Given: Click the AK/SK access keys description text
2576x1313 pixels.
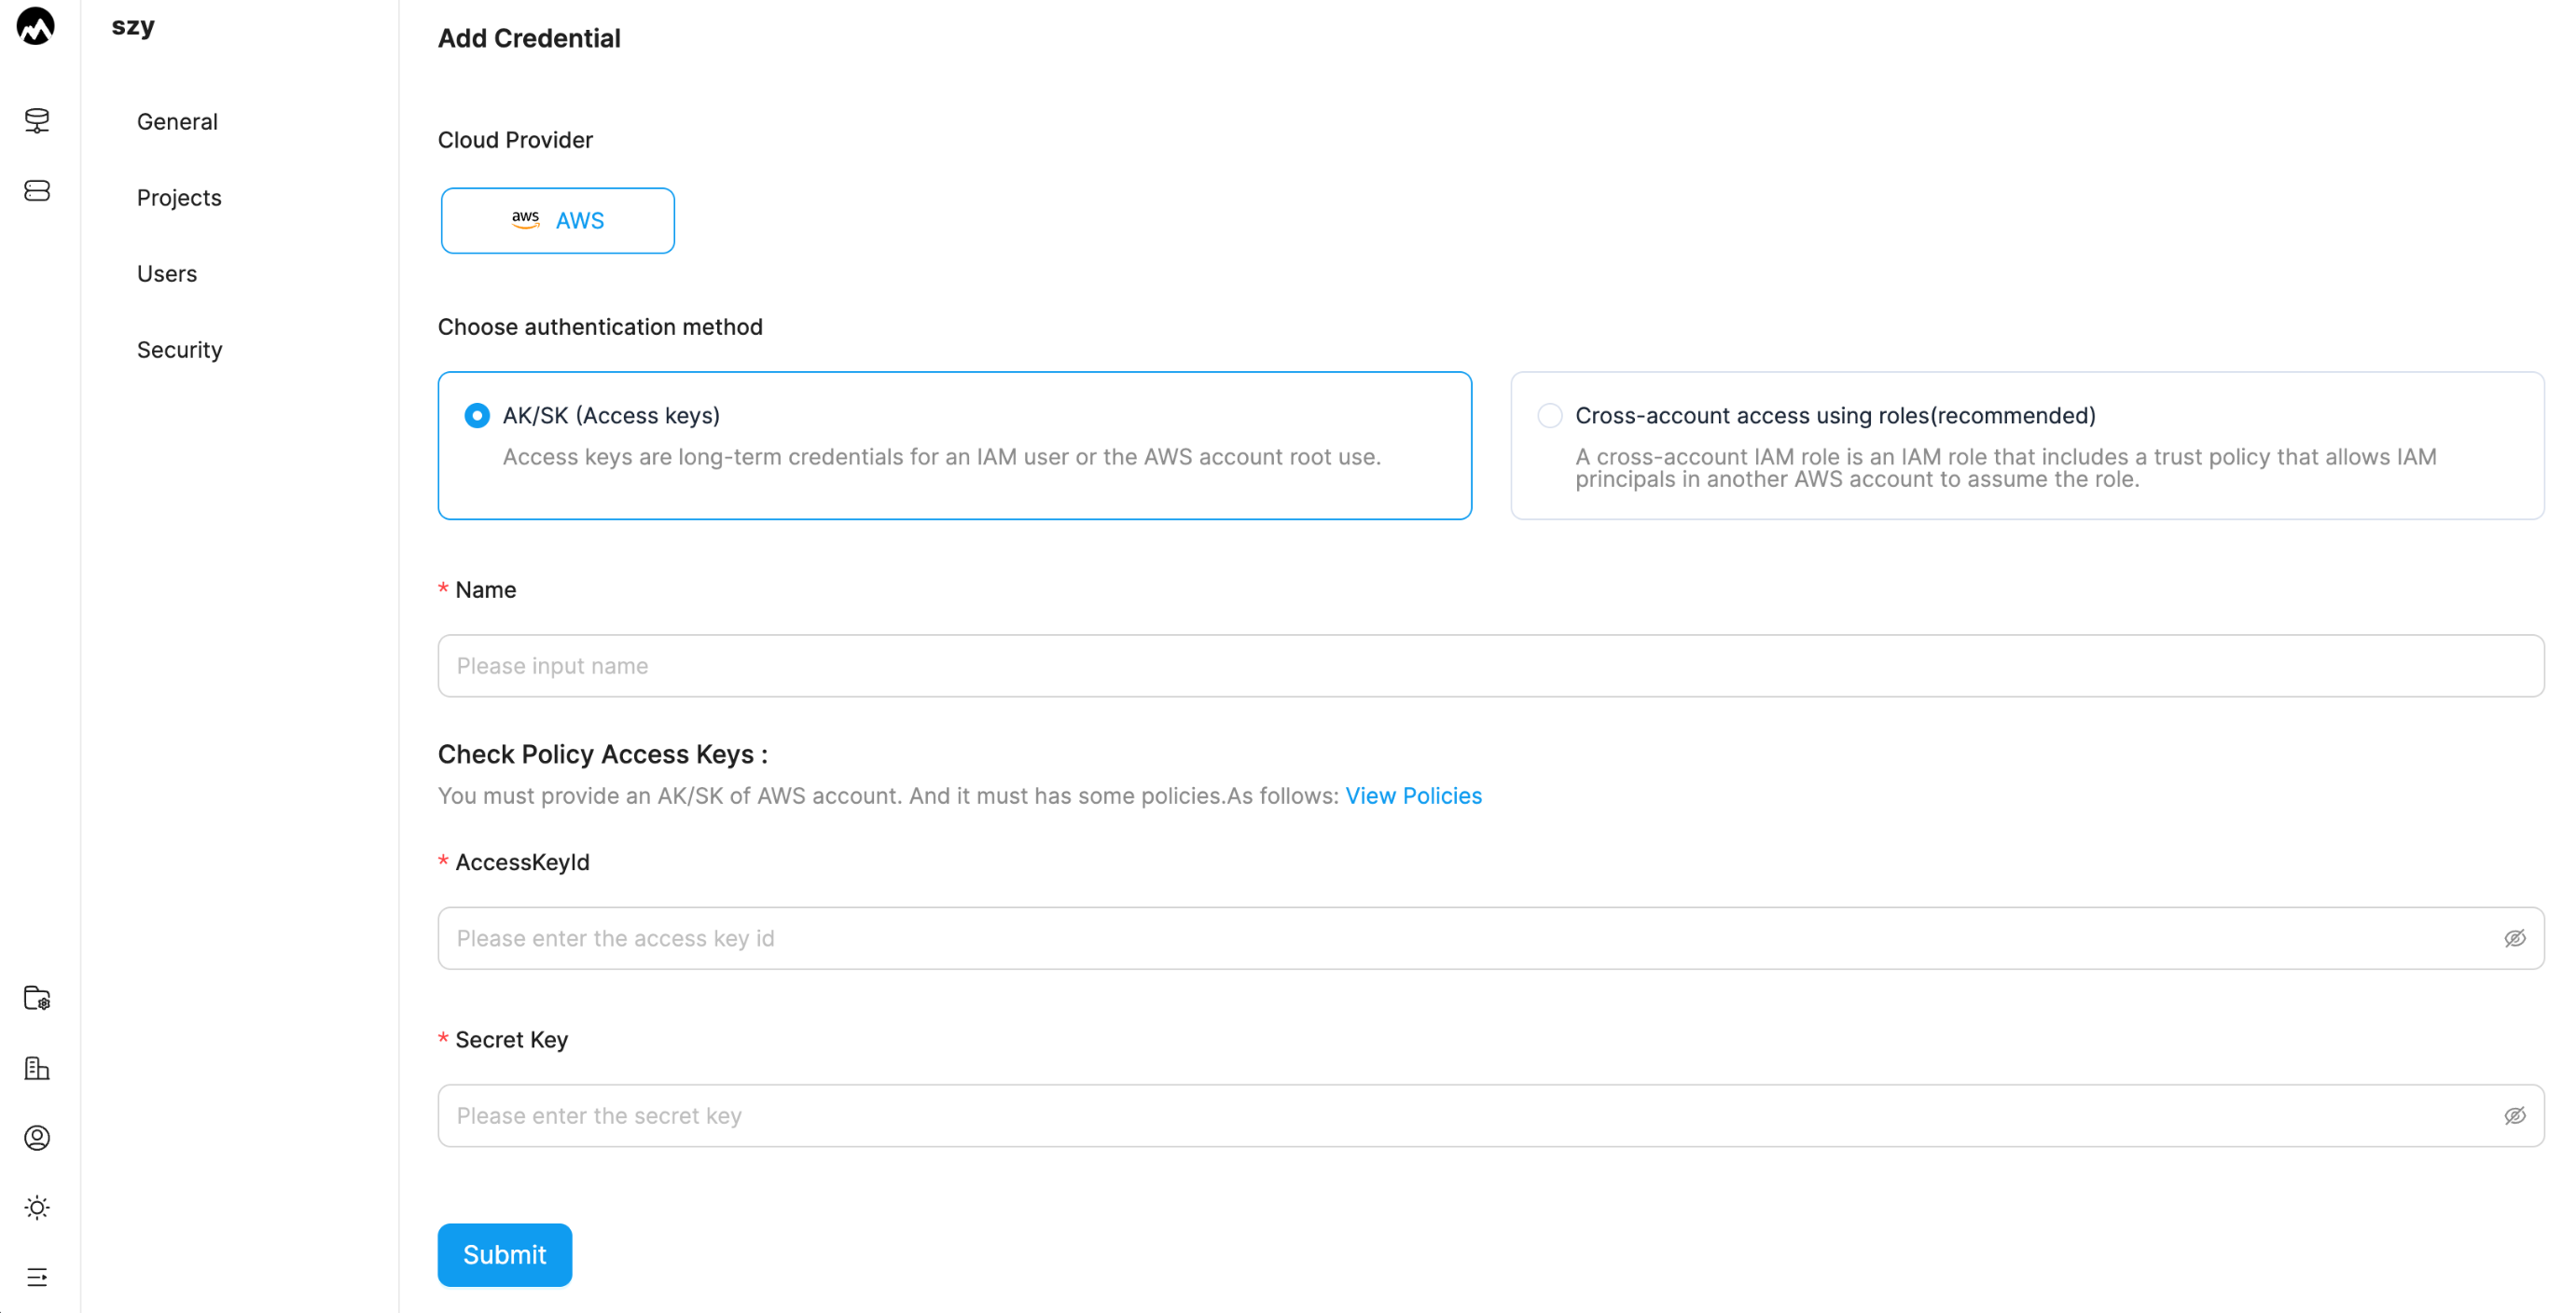Looking at the screenshot, I should [941, 457].
